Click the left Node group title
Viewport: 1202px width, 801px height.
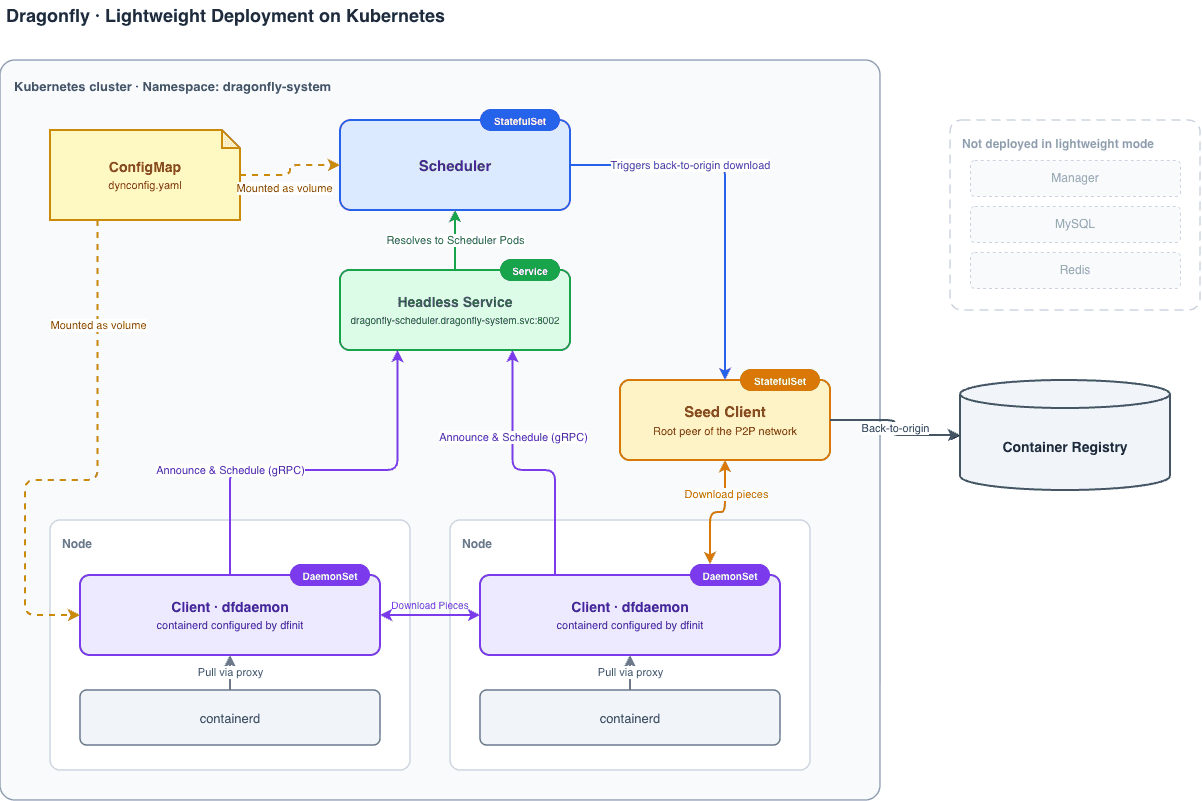[77, 543]
